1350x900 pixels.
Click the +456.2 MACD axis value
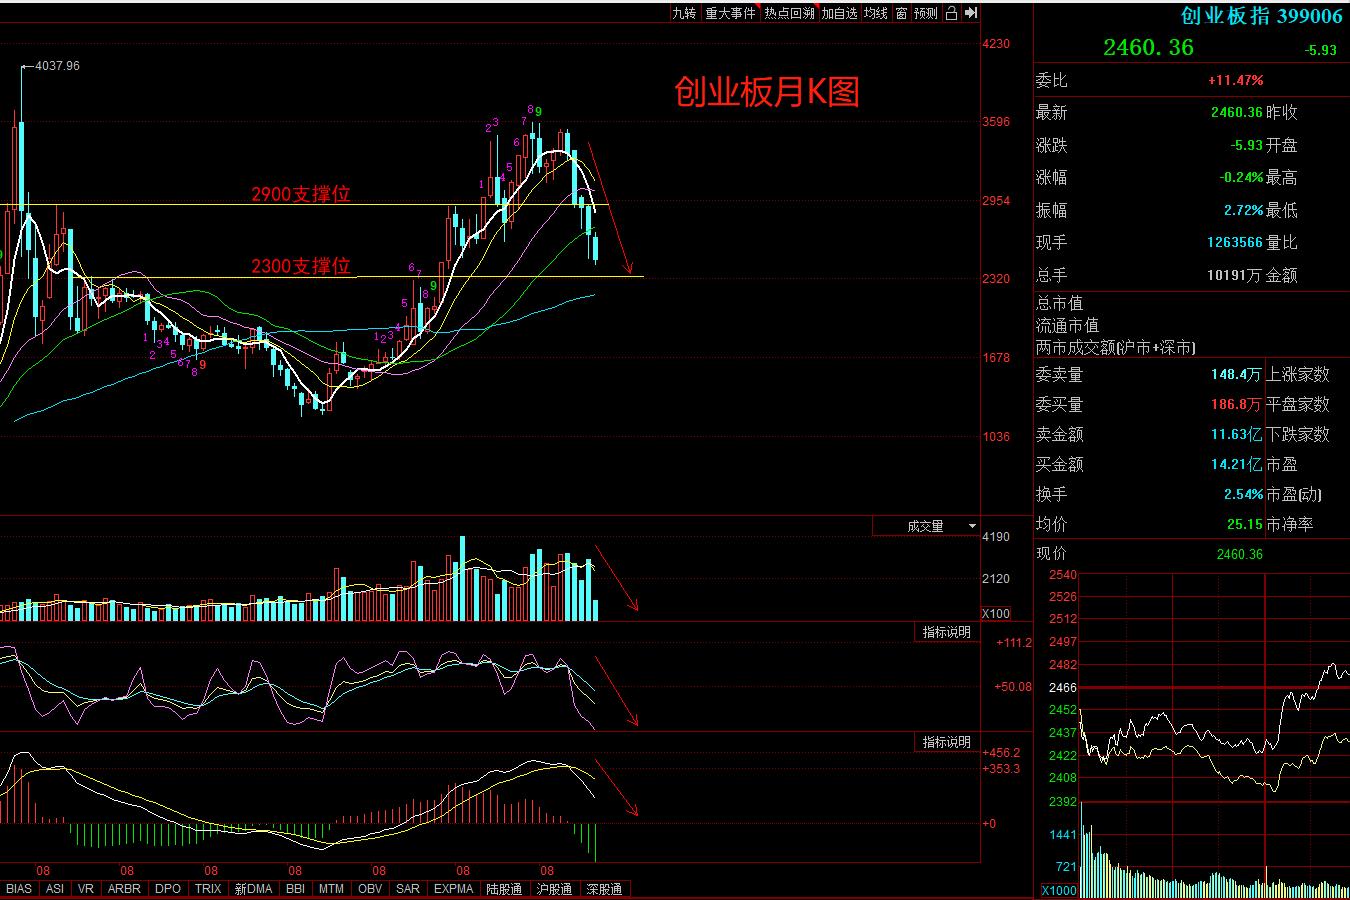1001,752
